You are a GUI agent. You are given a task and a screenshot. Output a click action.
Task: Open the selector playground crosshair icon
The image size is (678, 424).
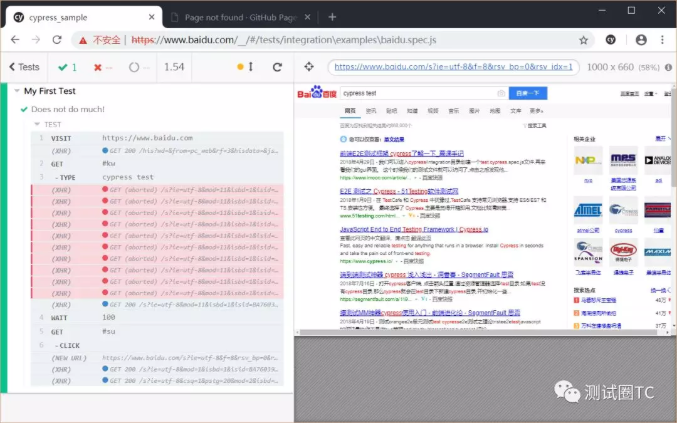(309, 67)
